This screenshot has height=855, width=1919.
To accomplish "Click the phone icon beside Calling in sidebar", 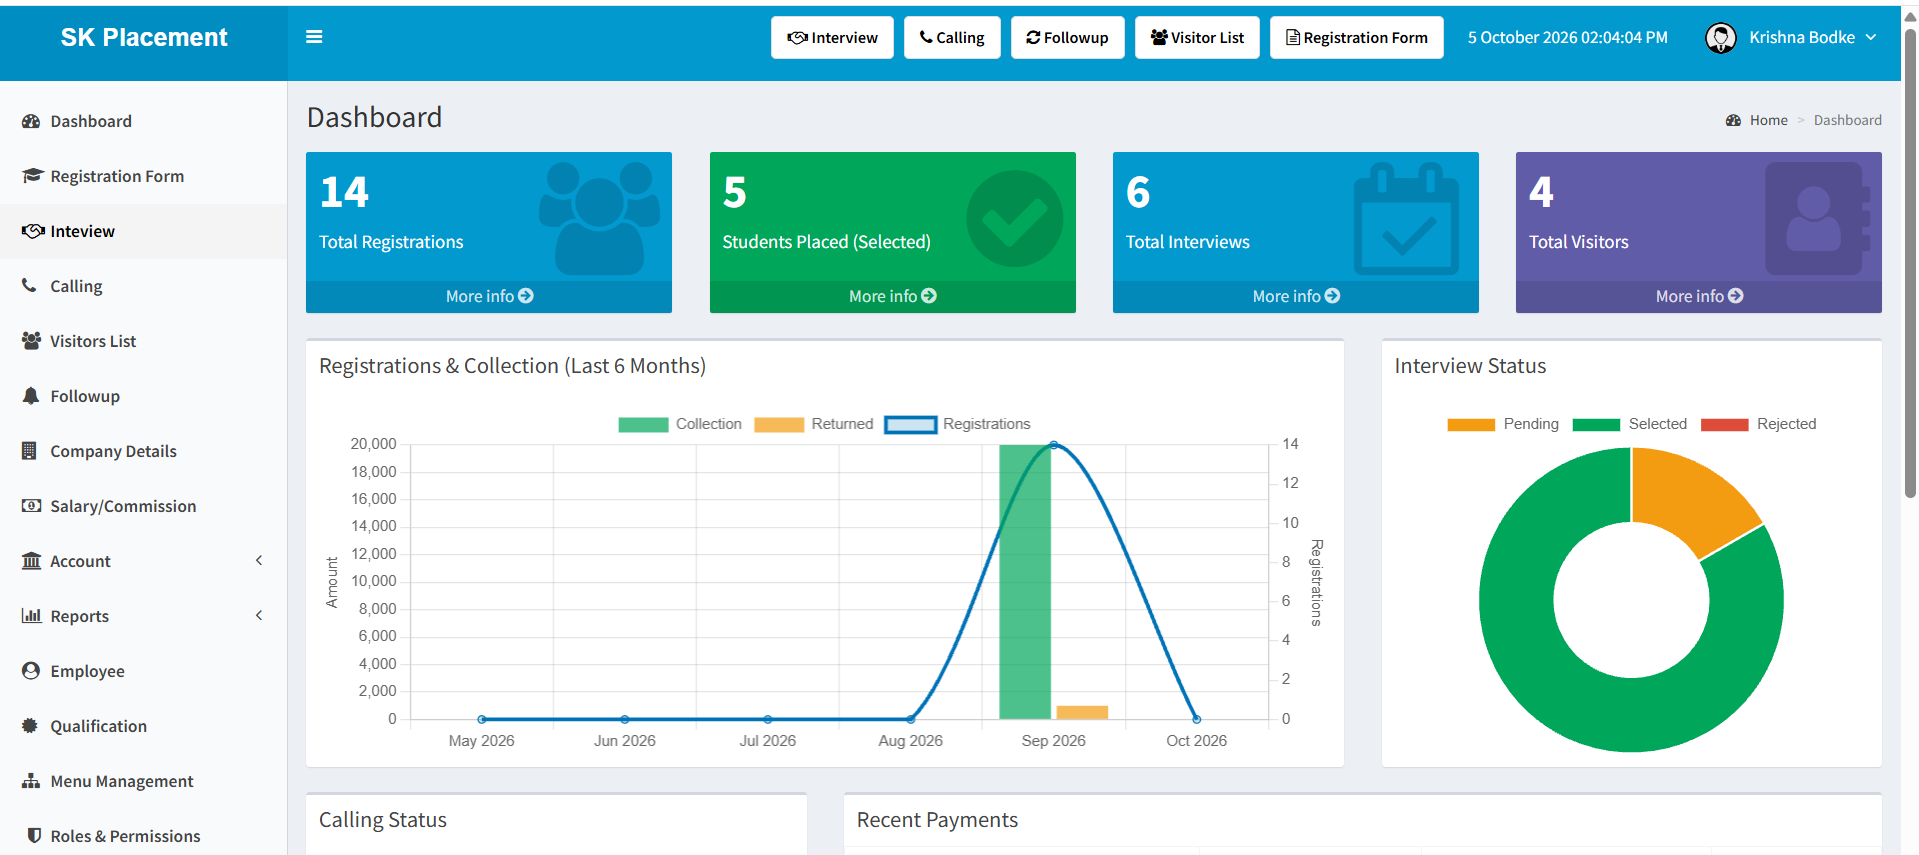I will (x=29, y=285).
